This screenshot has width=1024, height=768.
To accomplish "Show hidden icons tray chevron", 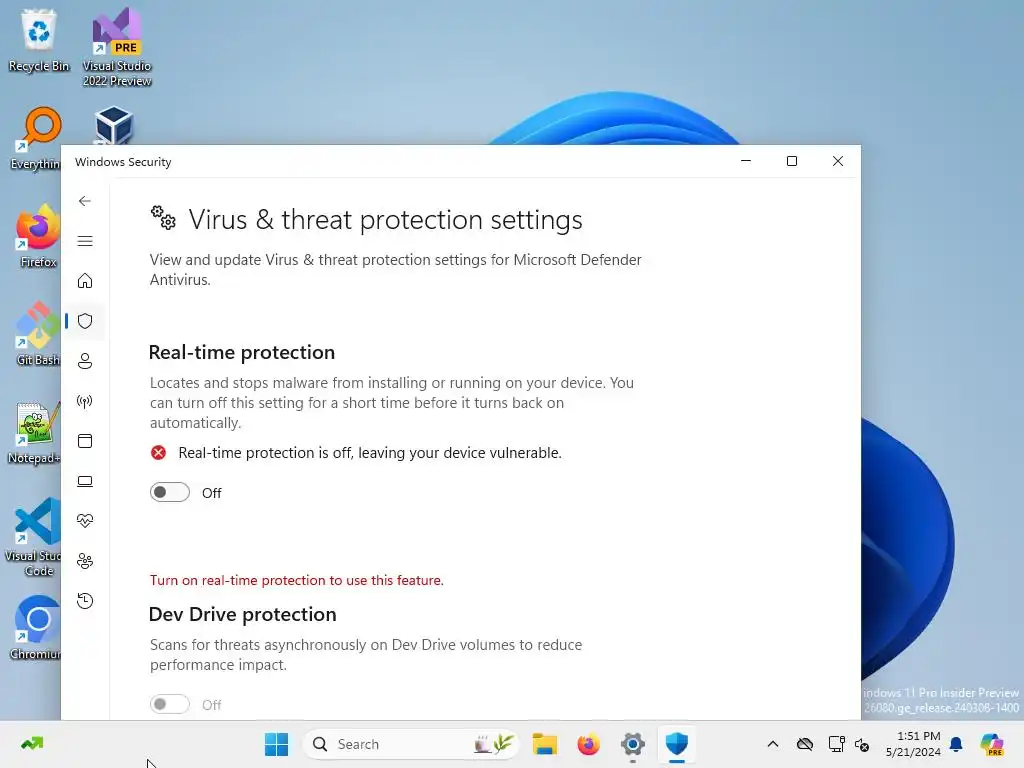I will (x=773, y=744).
